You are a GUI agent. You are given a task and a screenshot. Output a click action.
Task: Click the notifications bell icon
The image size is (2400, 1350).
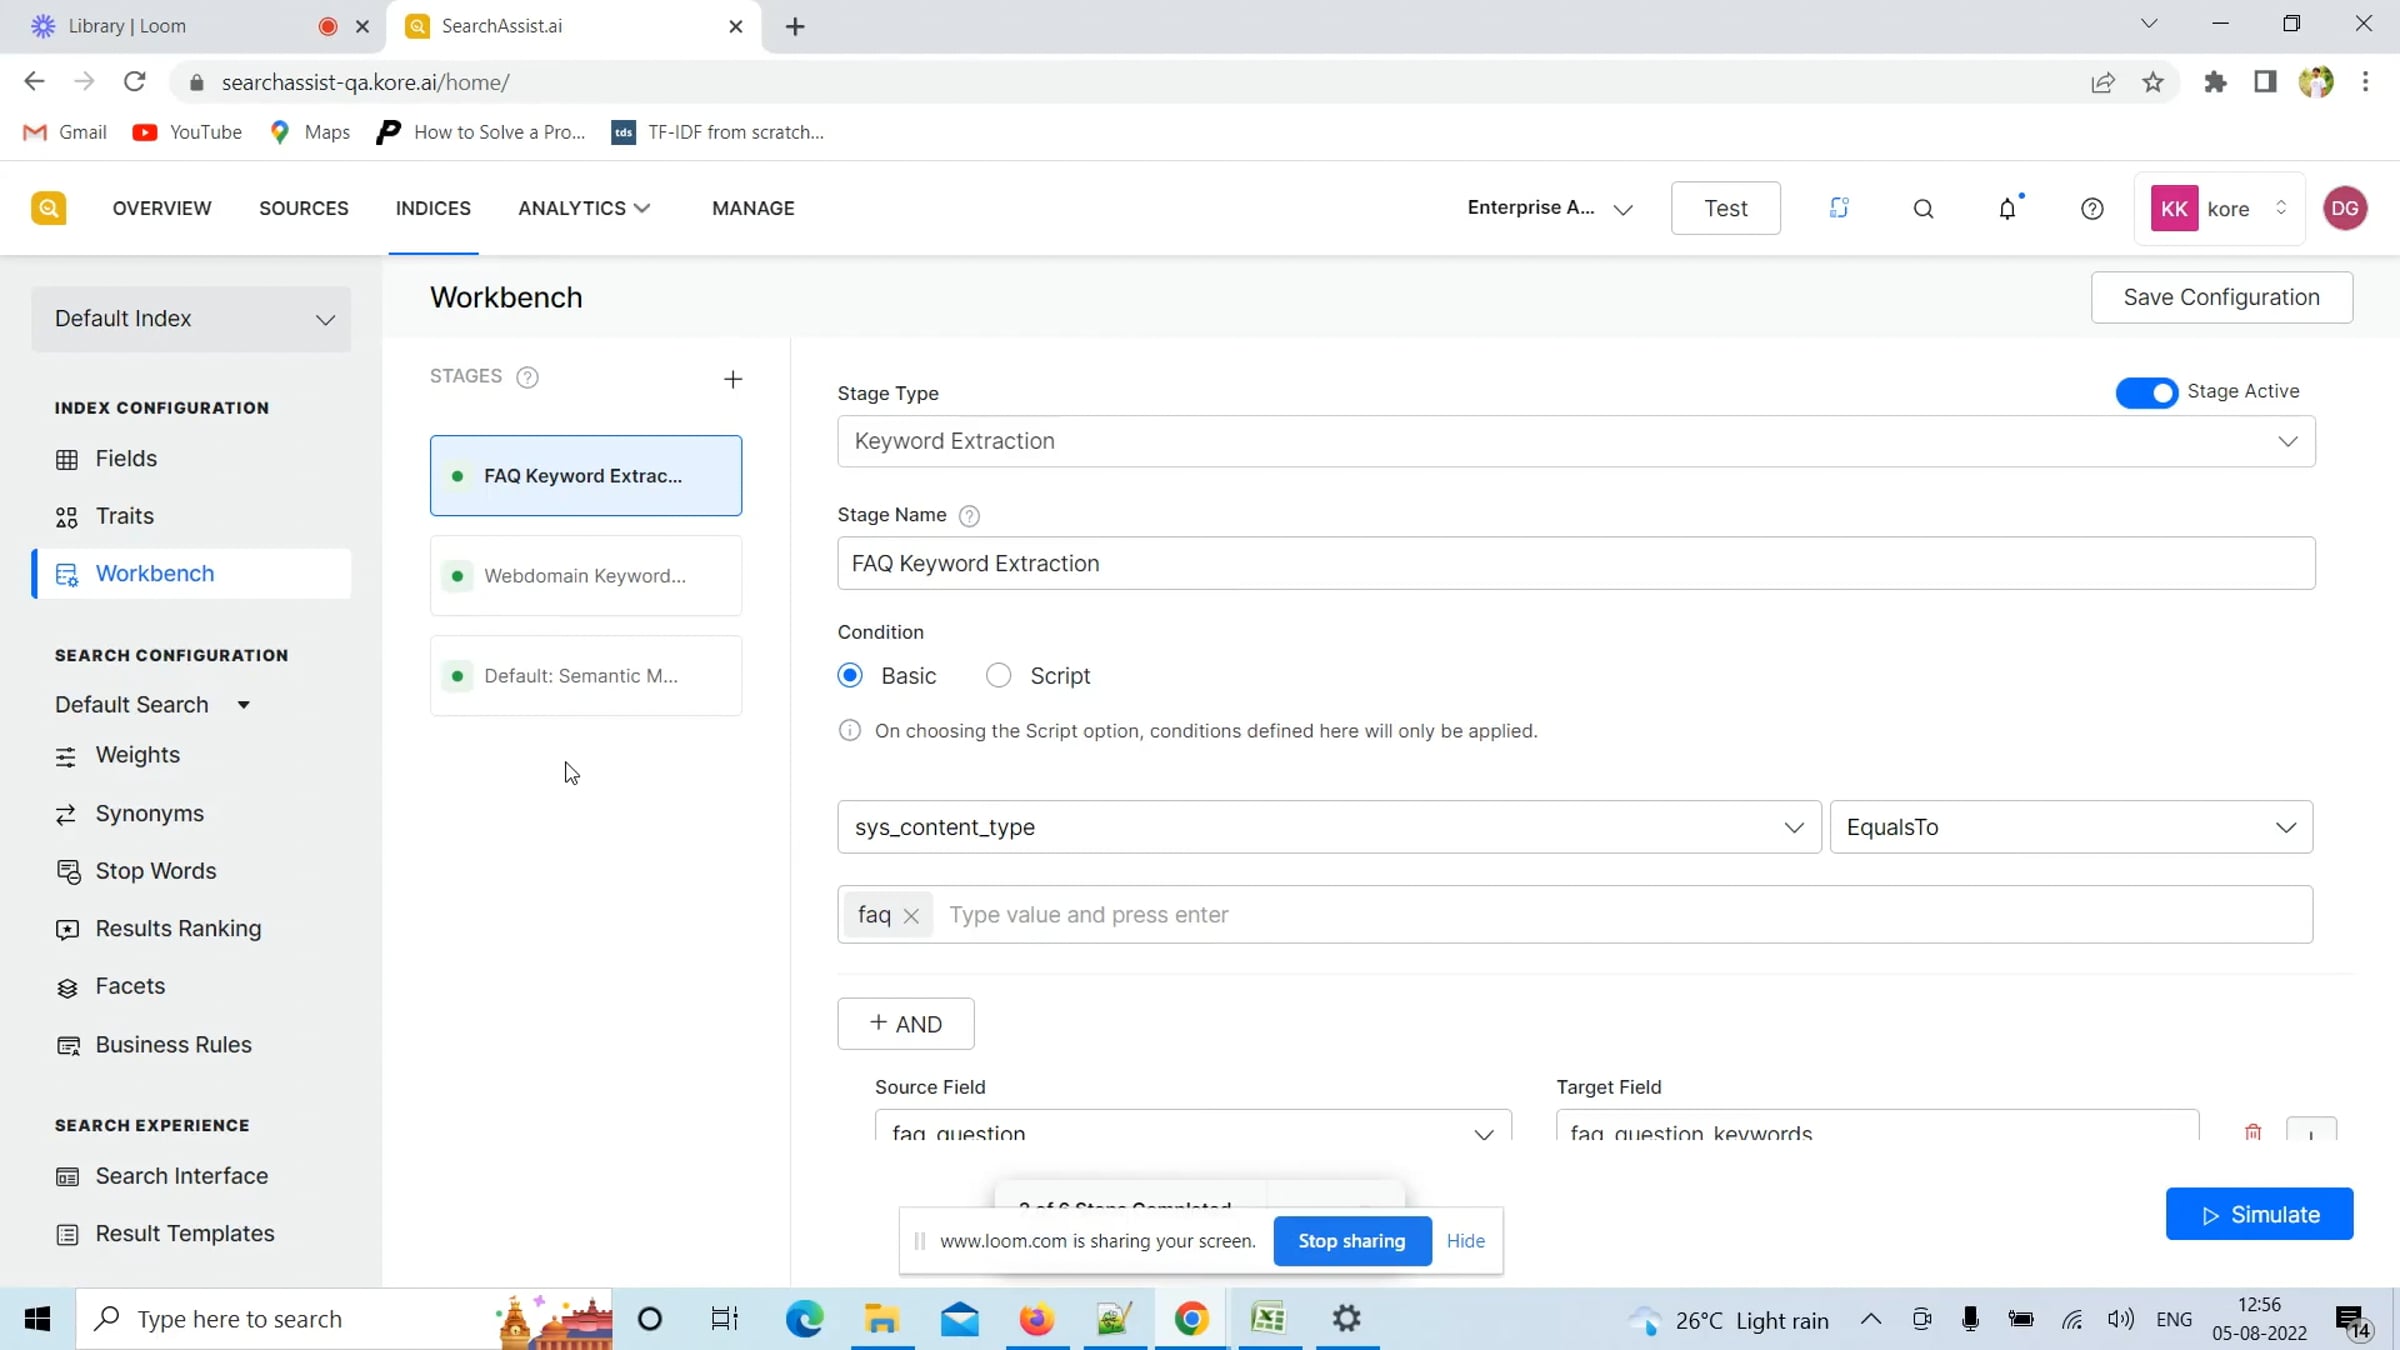(2007, 209)
